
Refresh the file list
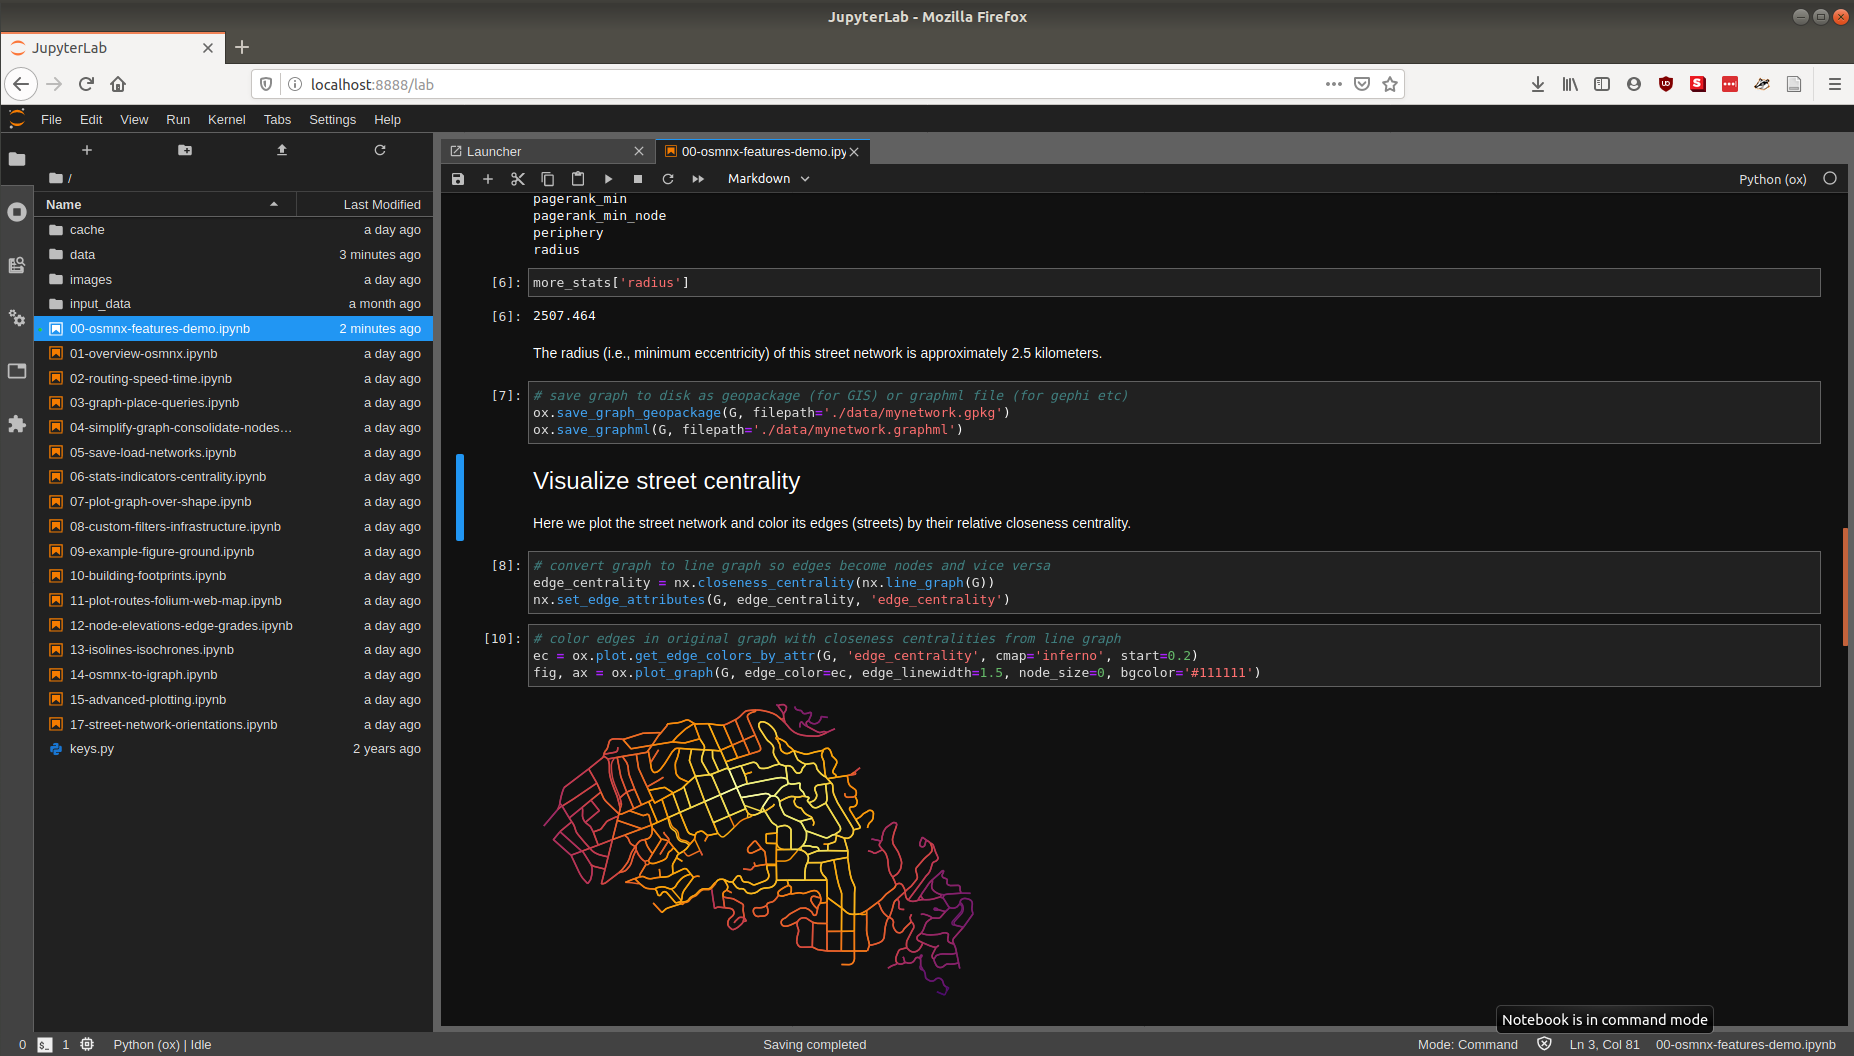(380, 150)
